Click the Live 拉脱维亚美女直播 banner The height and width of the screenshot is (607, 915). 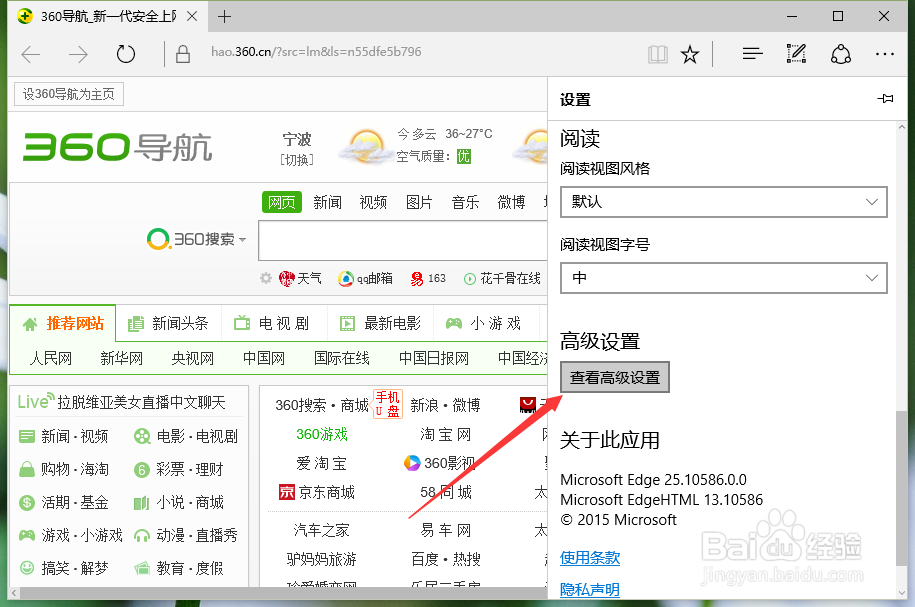122,402
